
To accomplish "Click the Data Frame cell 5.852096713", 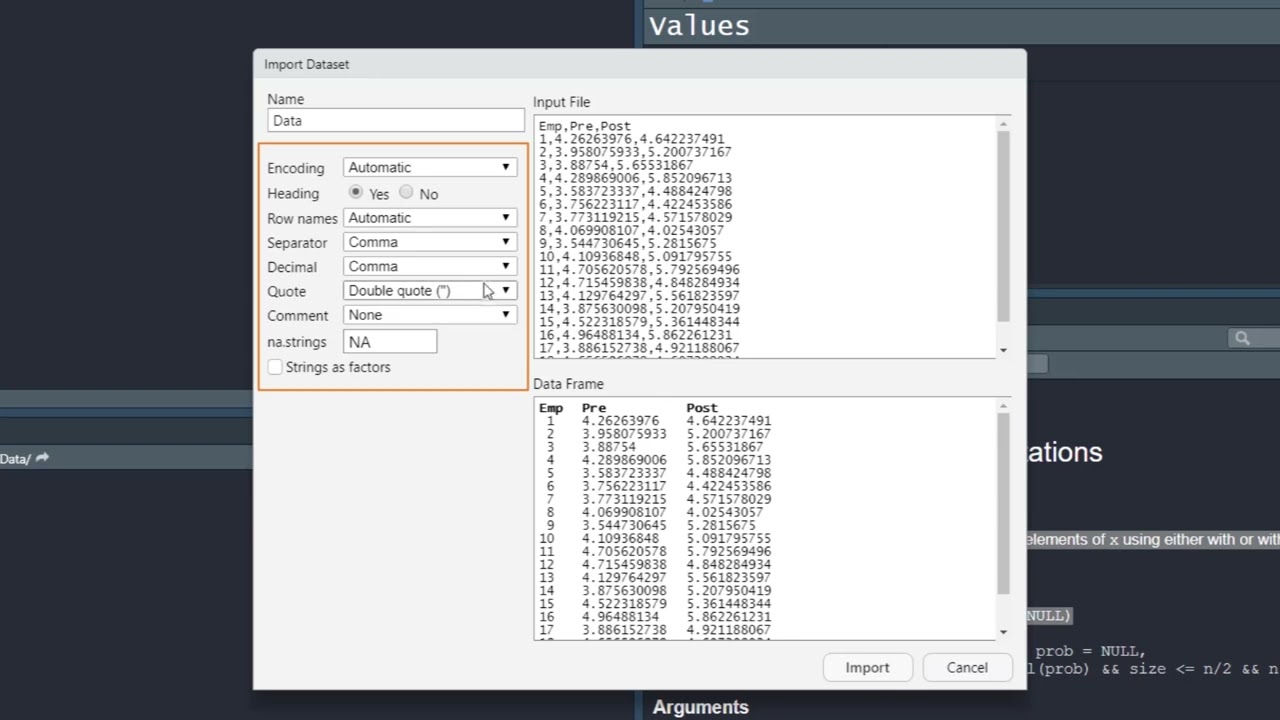I will tap(728, 460).
